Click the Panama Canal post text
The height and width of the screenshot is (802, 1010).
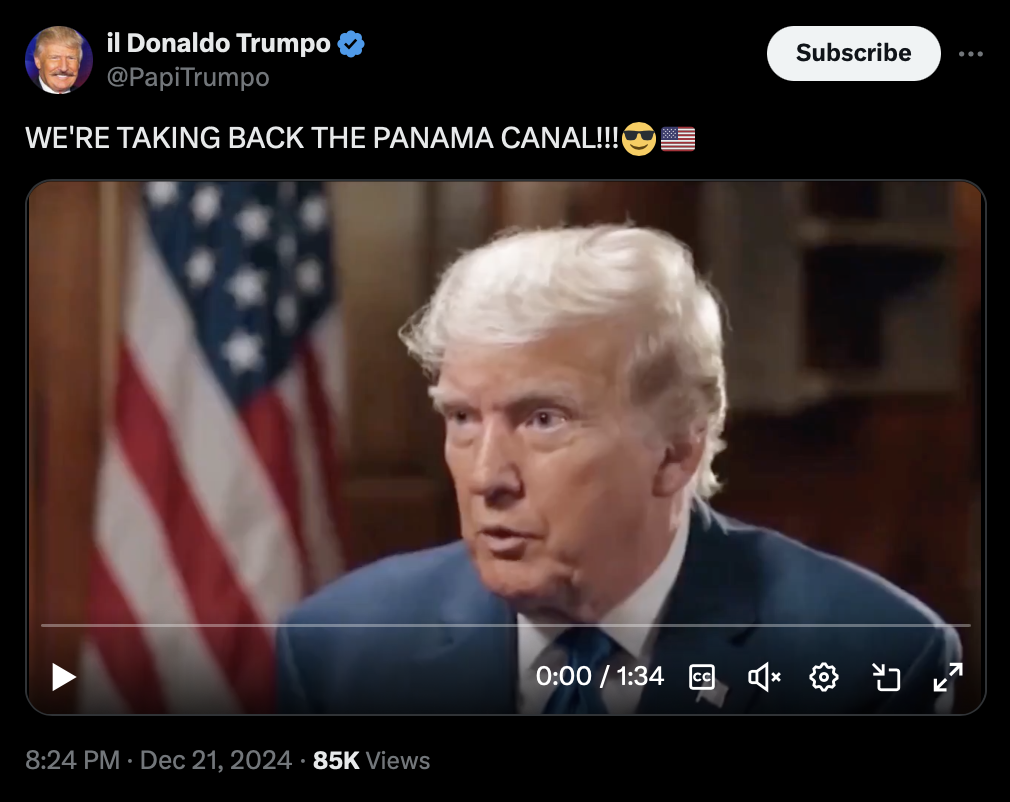[322, 138]
